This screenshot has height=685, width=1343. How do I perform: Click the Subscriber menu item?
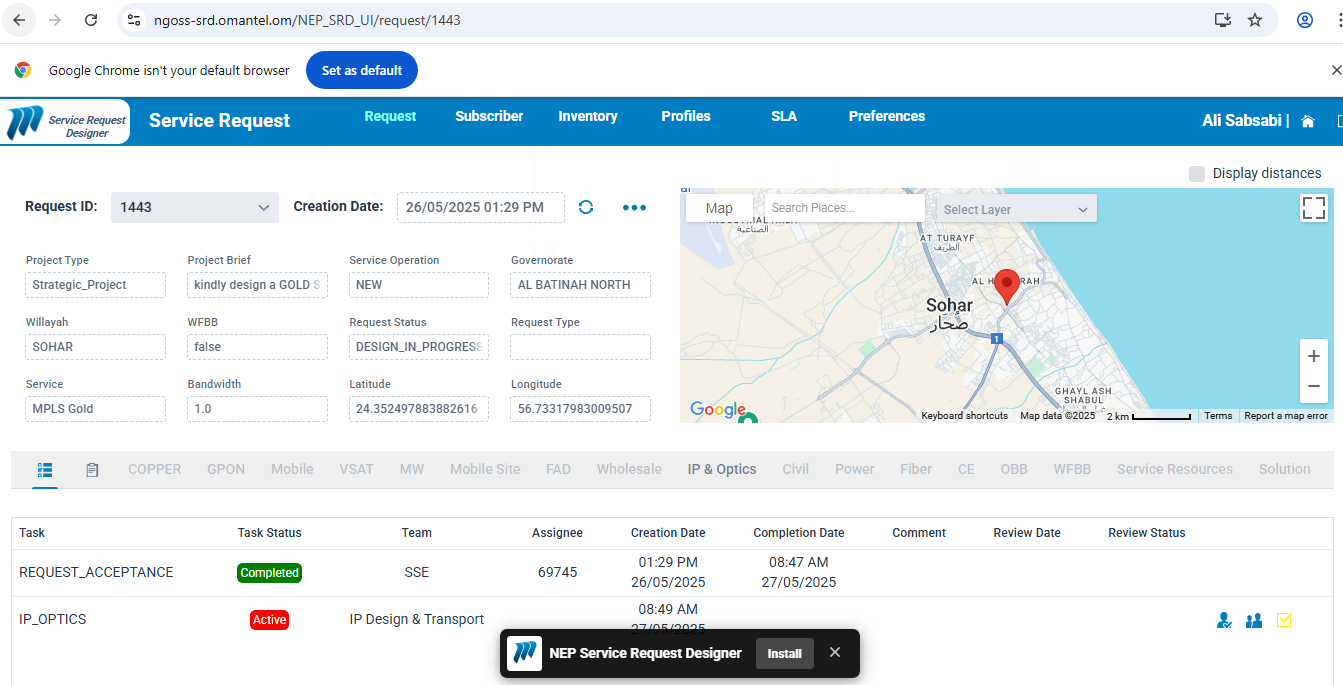489,116
